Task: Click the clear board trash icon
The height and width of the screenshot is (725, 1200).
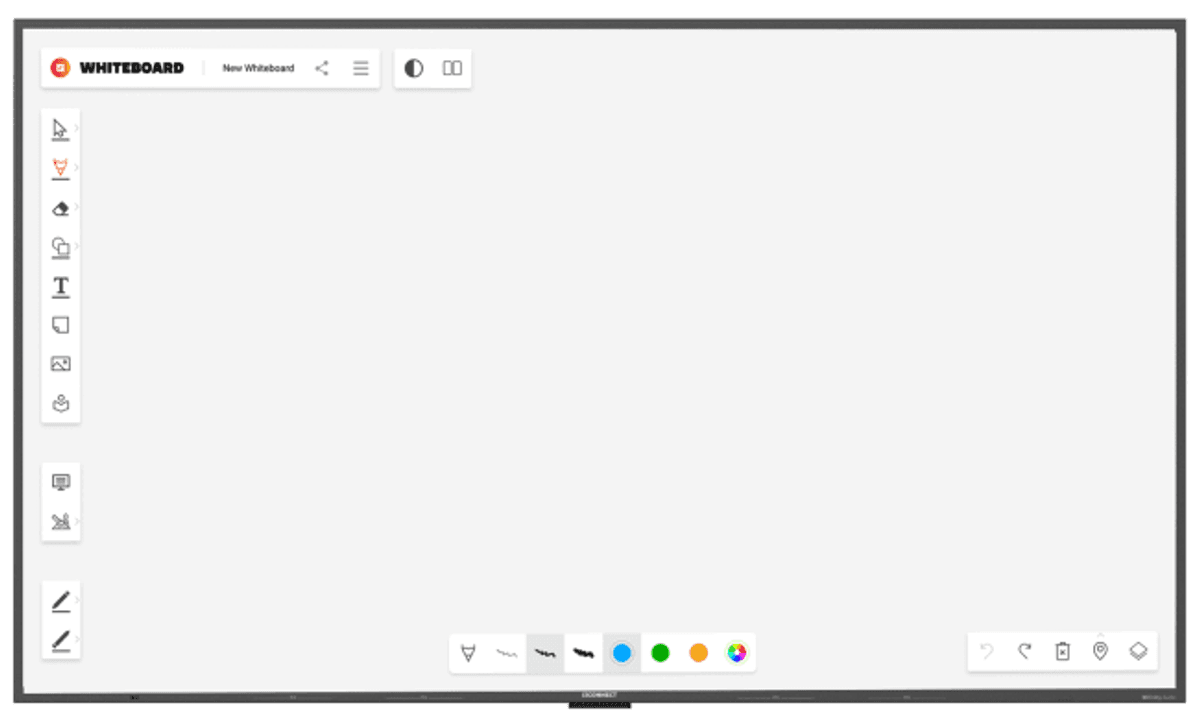Action: coord(1062,652)
